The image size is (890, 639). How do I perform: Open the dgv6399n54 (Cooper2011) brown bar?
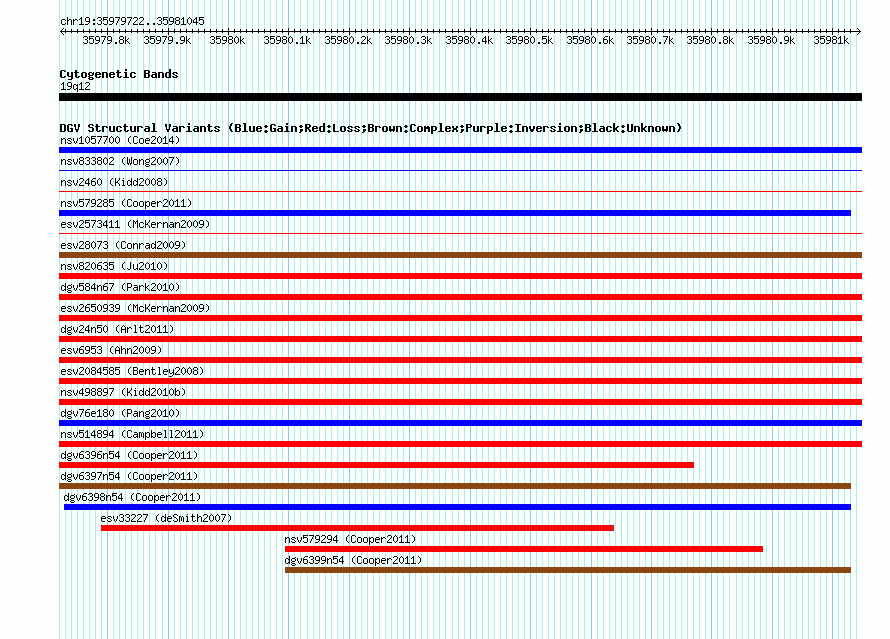568,570
